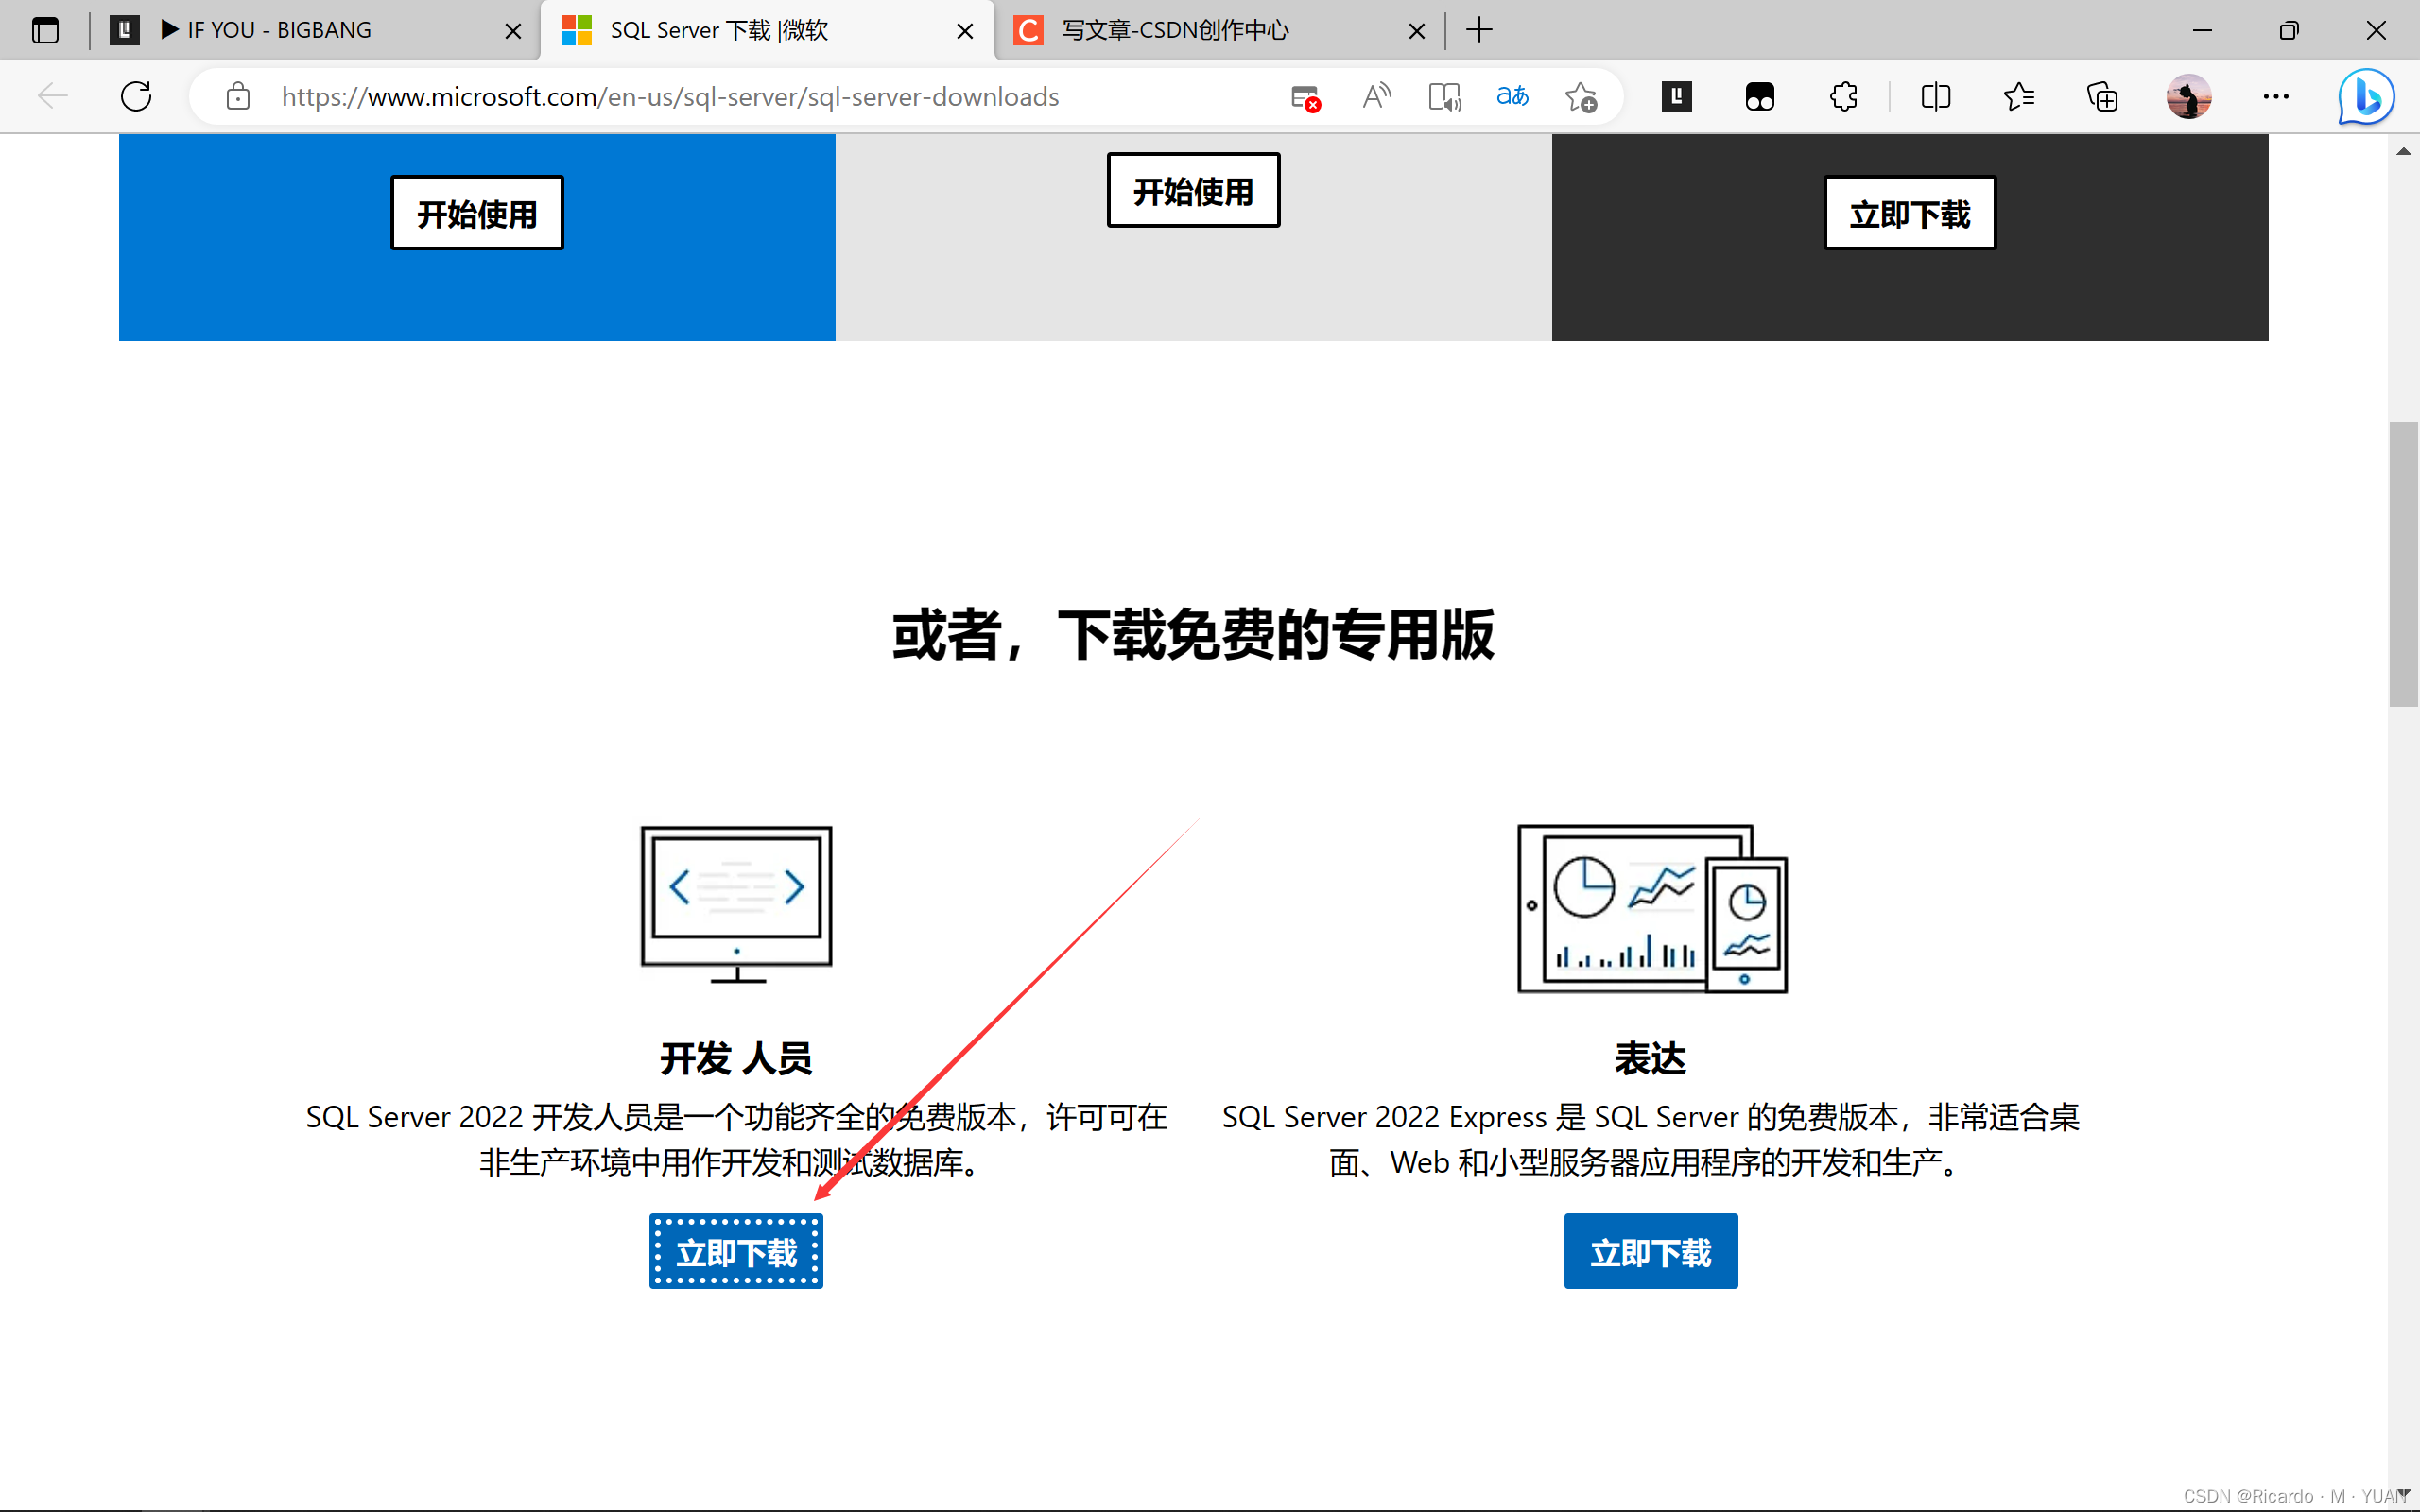Enable Split screen view
The image size is (2420, 1512).
point(1935,96)
